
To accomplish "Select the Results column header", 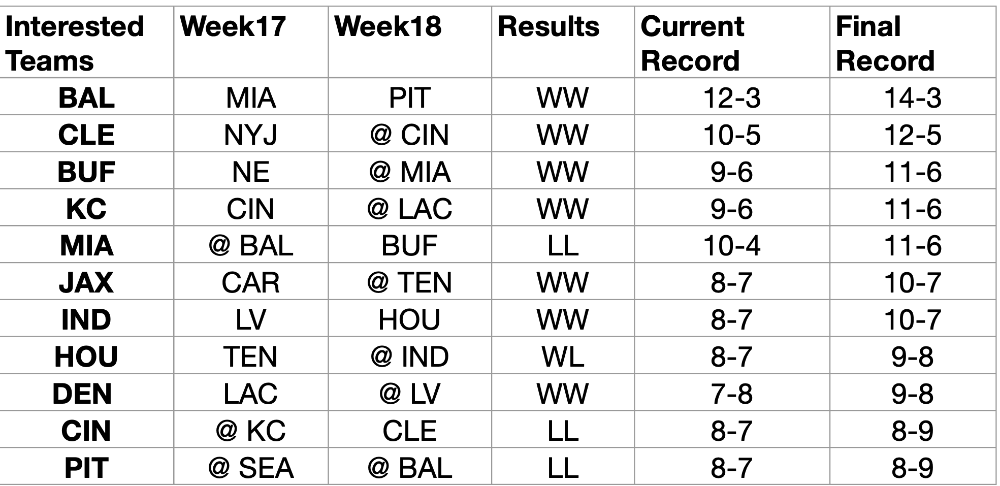I will 562,43.
